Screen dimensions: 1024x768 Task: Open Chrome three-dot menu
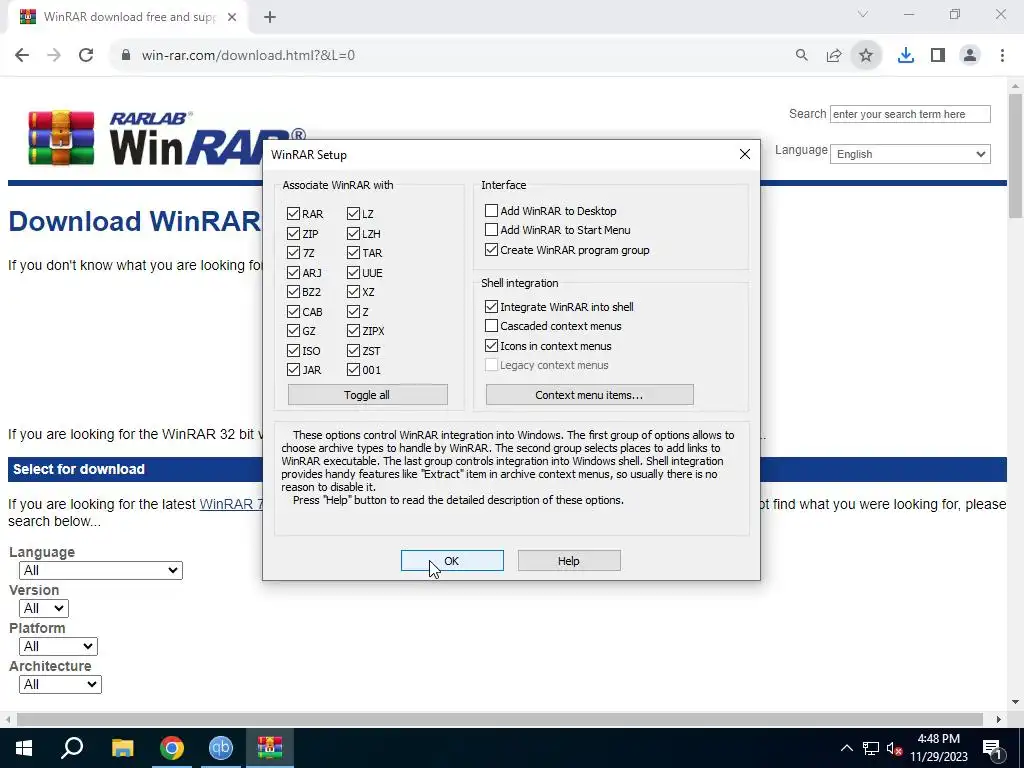click(1002, 55)
